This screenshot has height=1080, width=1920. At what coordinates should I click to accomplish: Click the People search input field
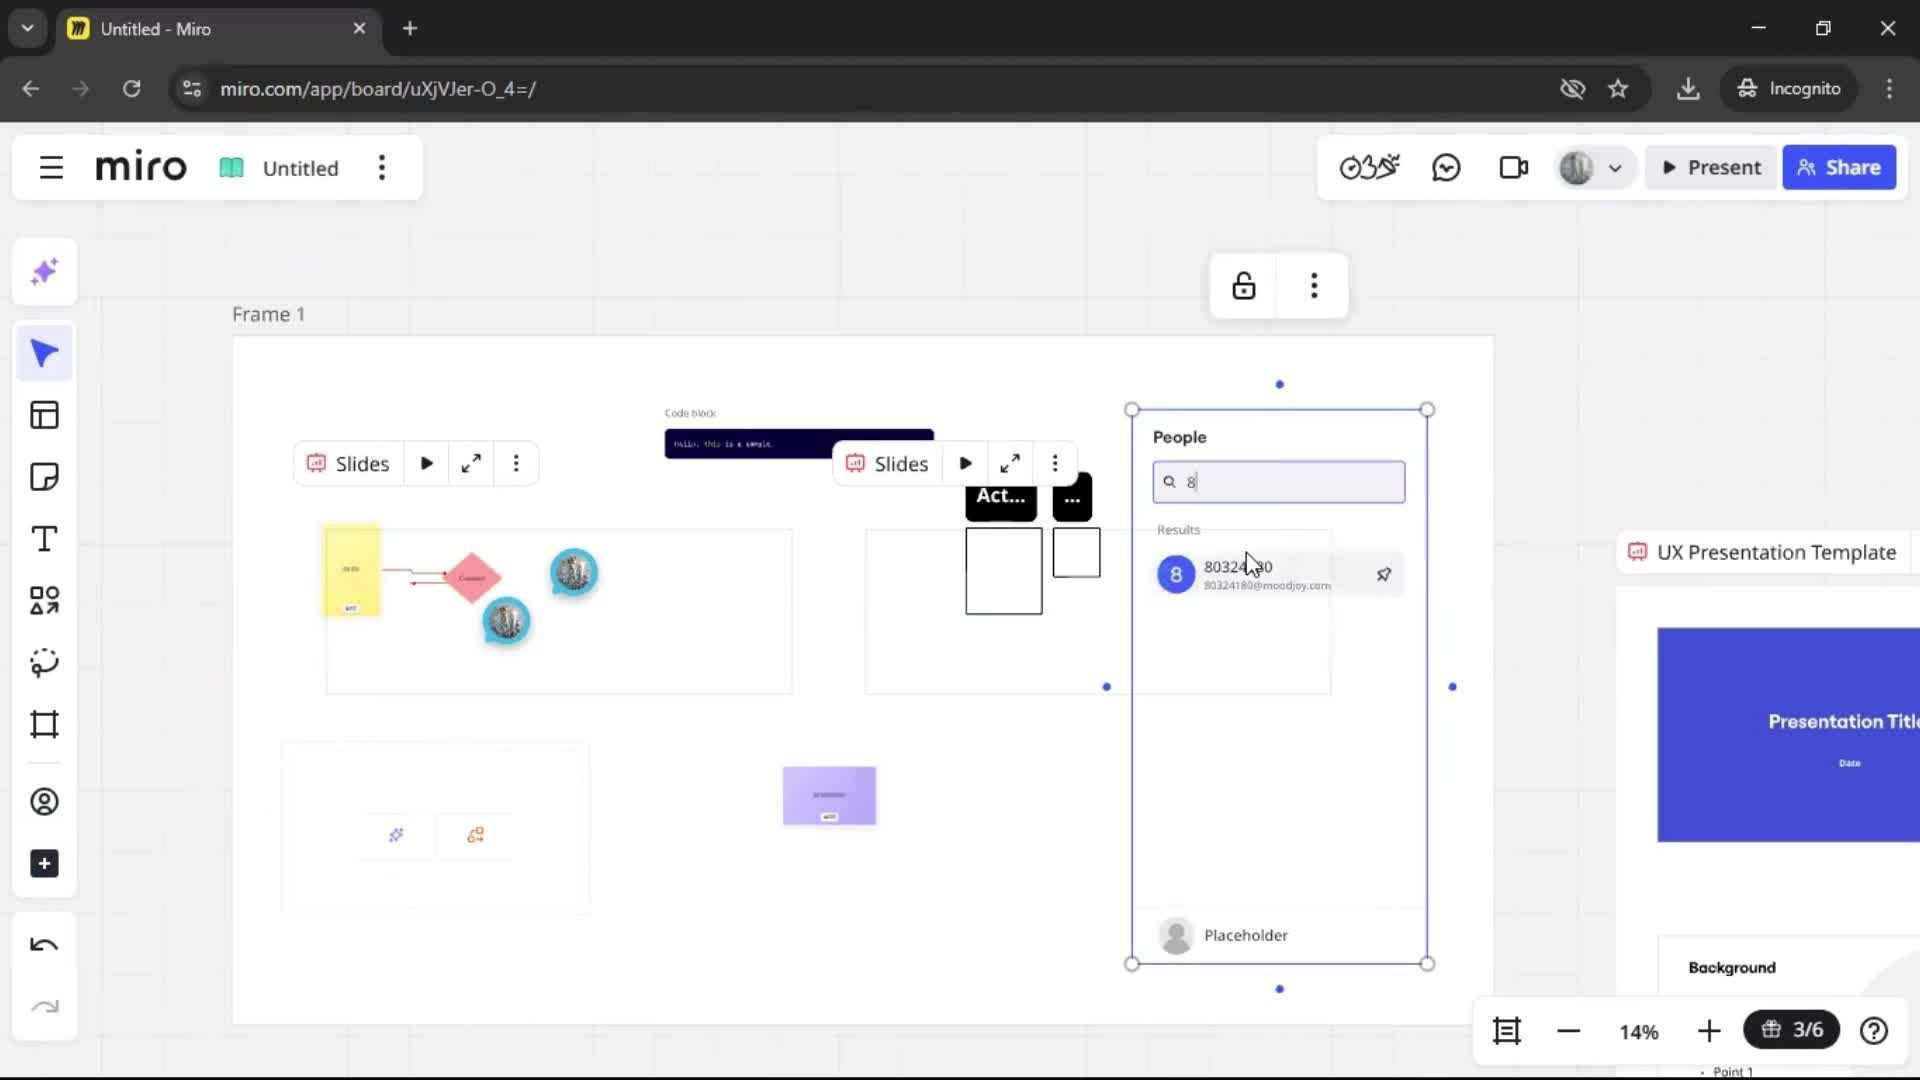[1278, 482]
